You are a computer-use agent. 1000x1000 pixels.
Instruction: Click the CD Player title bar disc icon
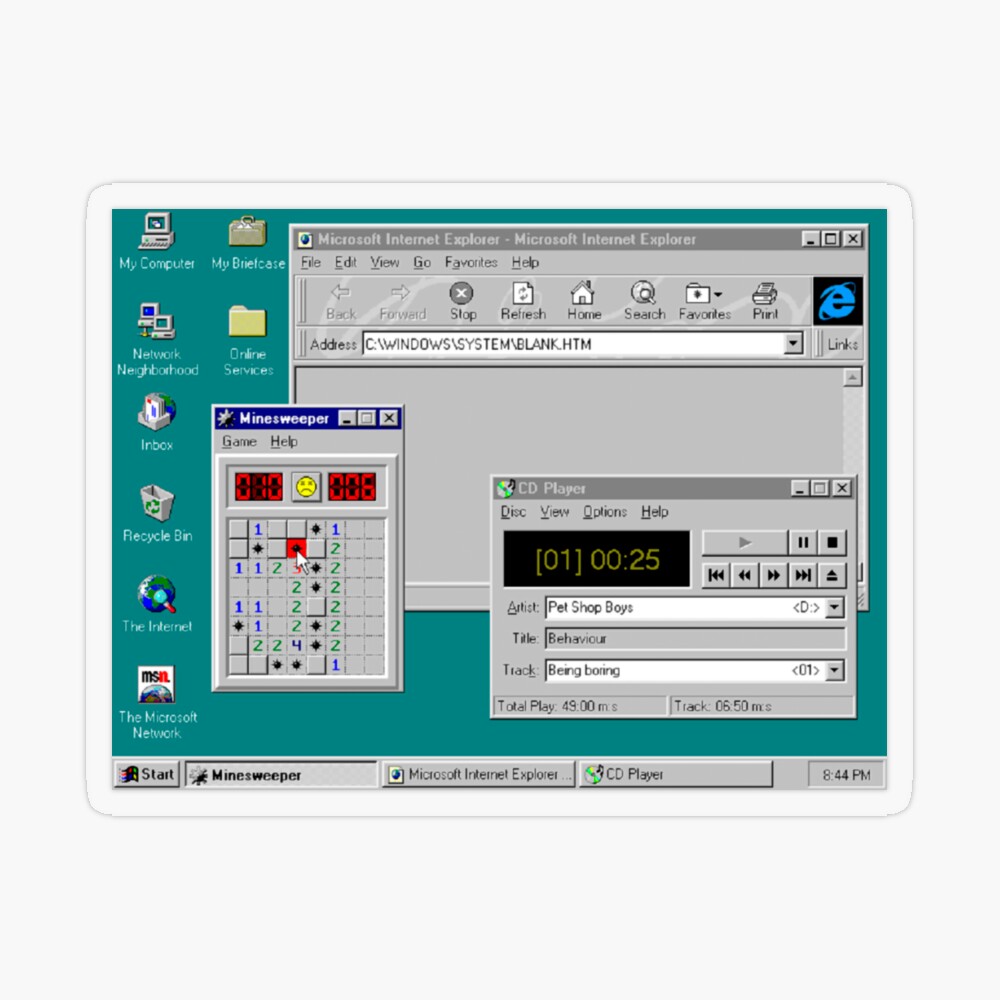coord(506,489)
